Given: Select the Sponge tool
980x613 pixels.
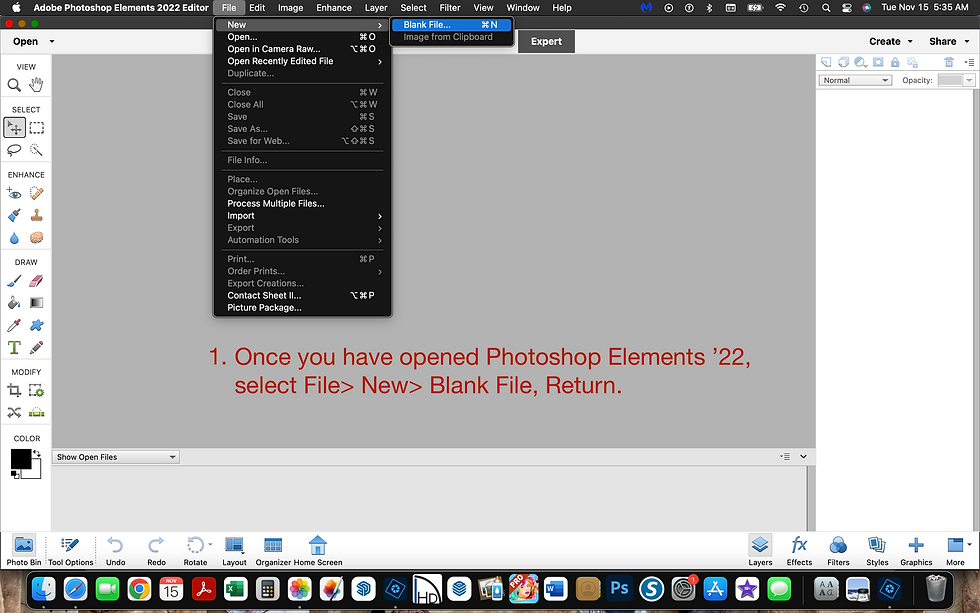Looking at the screenshot, I should click(x=36, y=238).
